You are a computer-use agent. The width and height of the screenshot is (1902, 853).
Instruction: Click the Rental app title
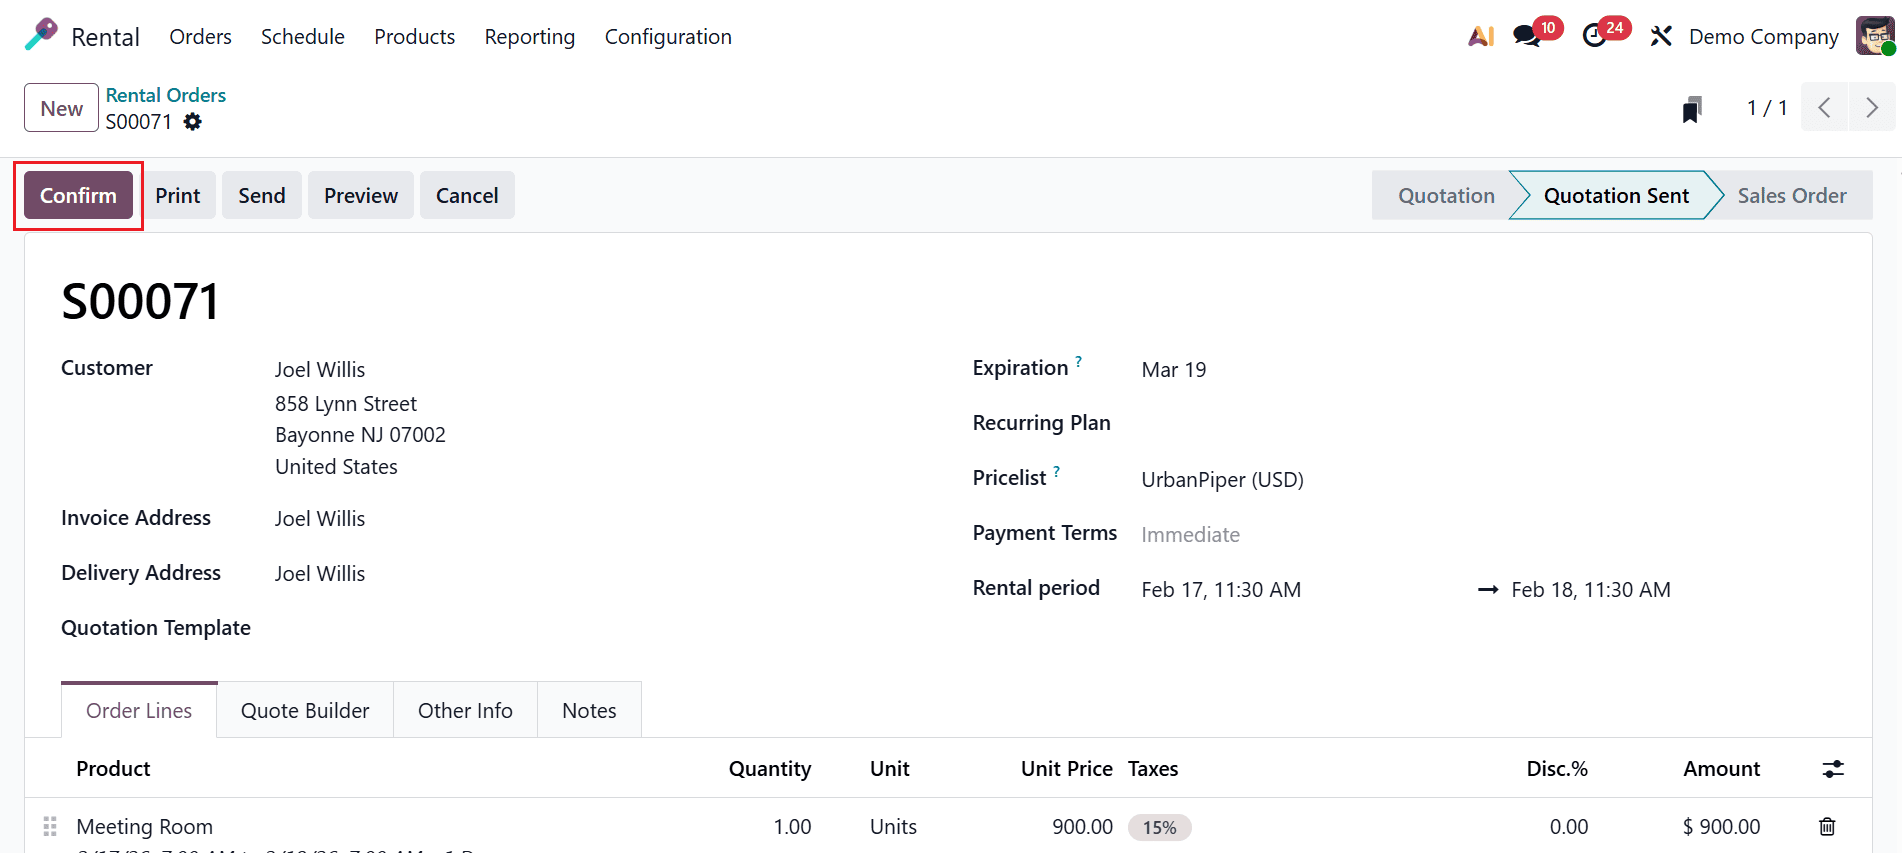point(105,37)
